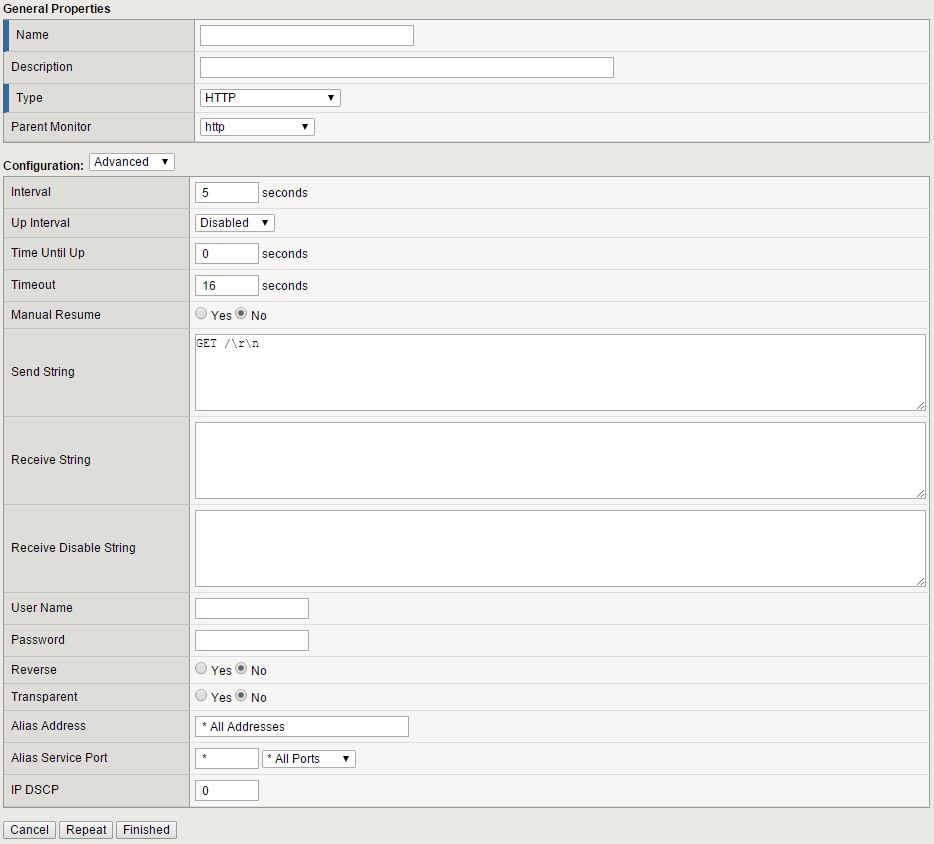Select Yes for Manual Resume

coord(202,314)
